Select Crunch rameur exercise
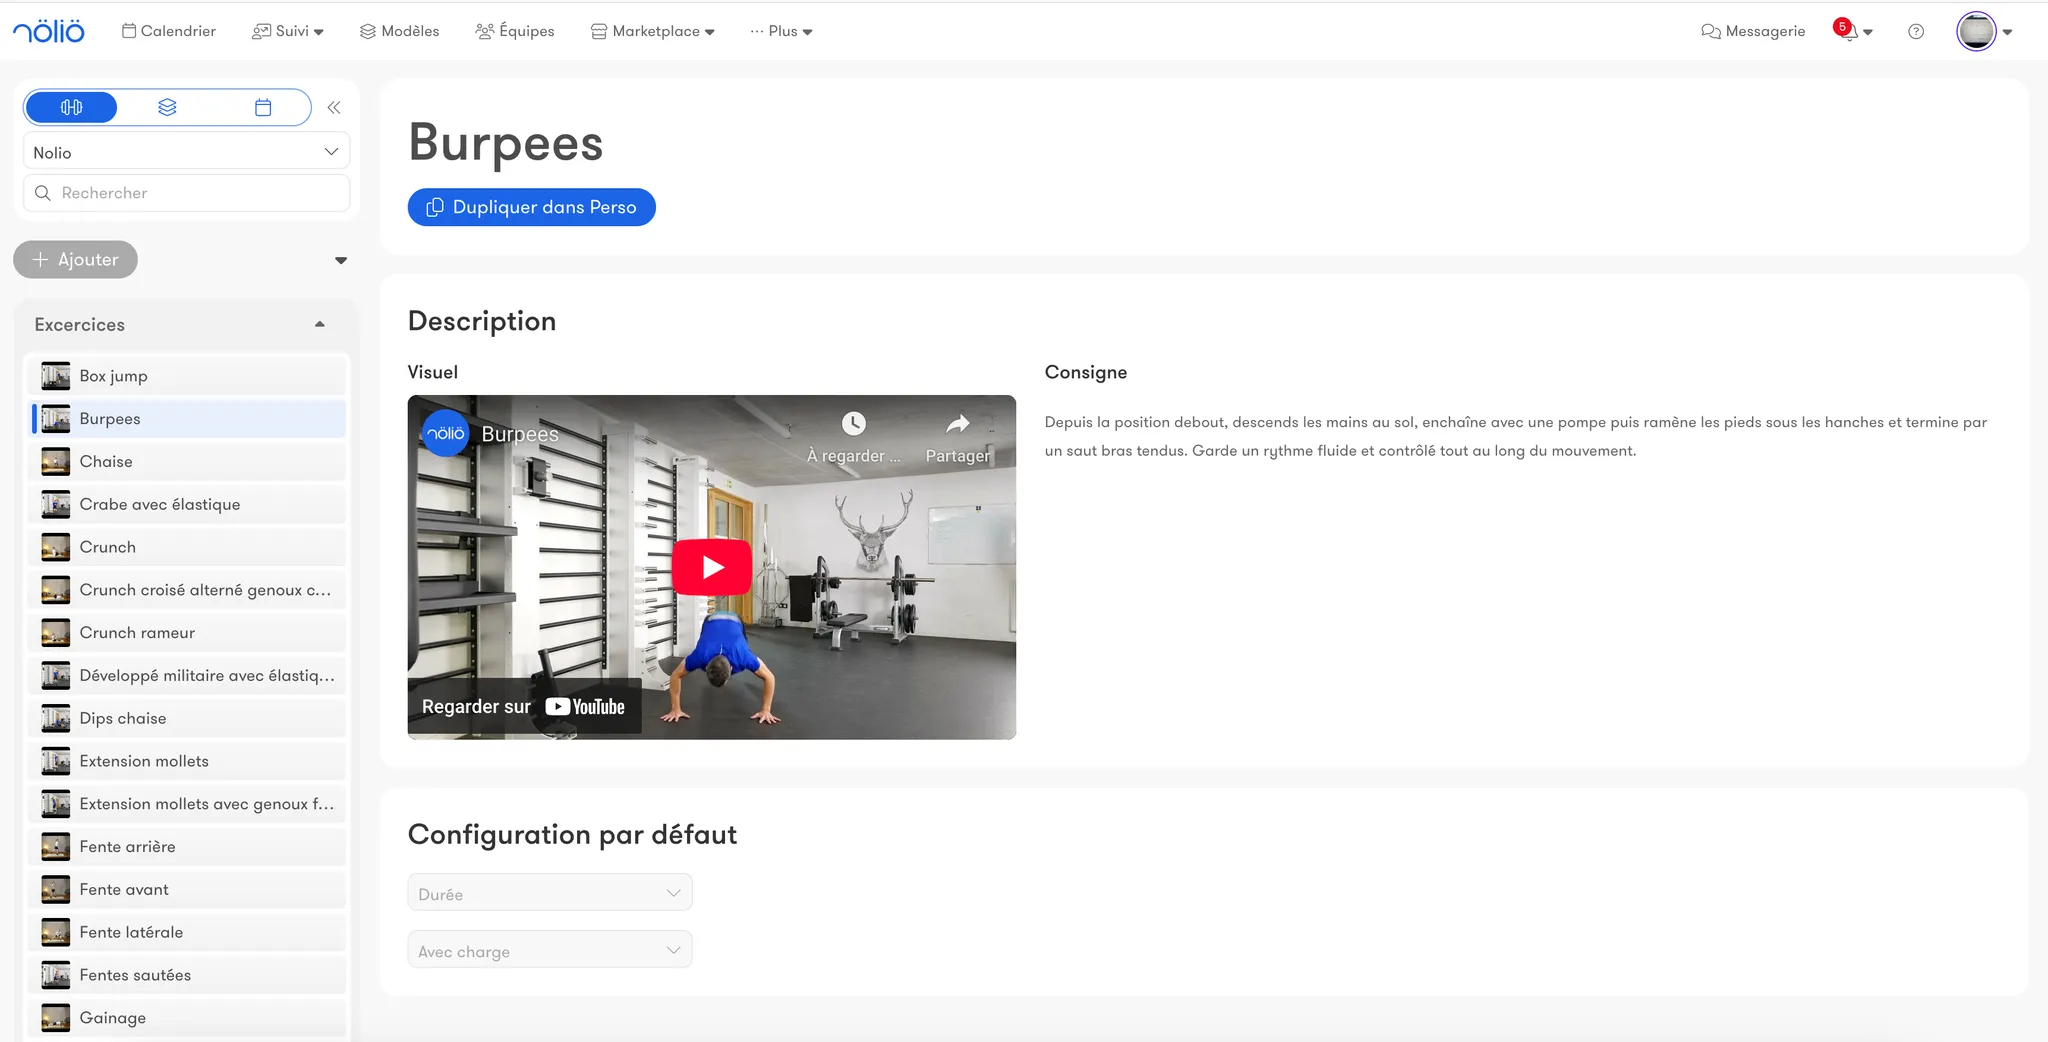2048x1042 pixels. pyautogui.click(x=189, y=633)
